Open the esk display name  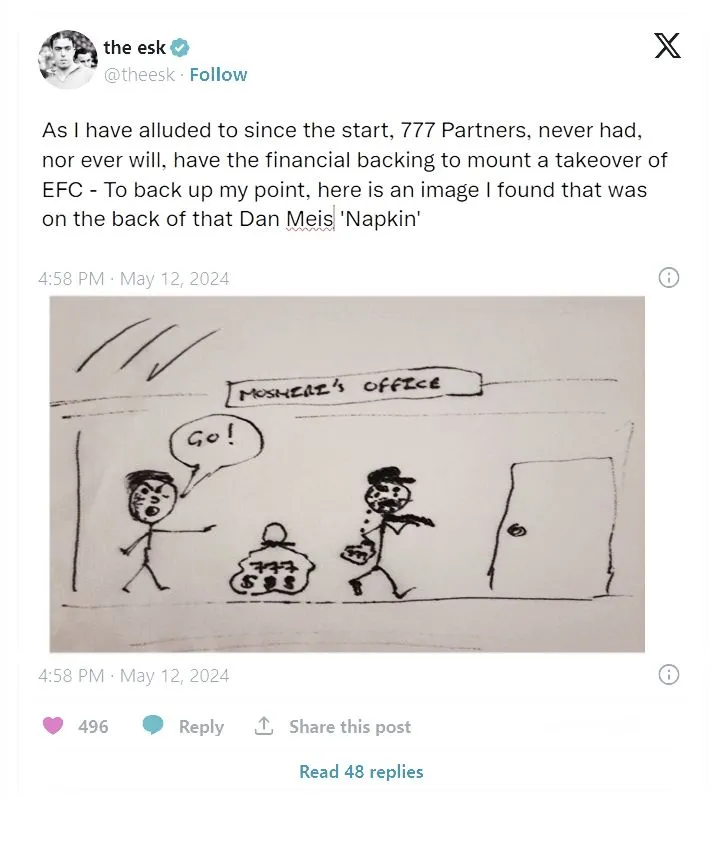point(134,48)
